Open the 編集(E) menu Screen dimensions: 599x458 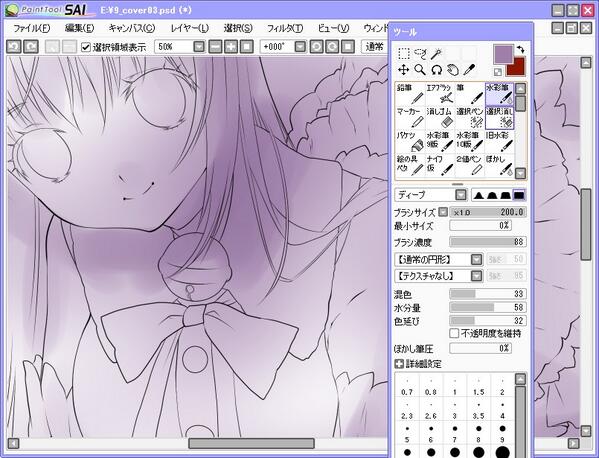79,28
